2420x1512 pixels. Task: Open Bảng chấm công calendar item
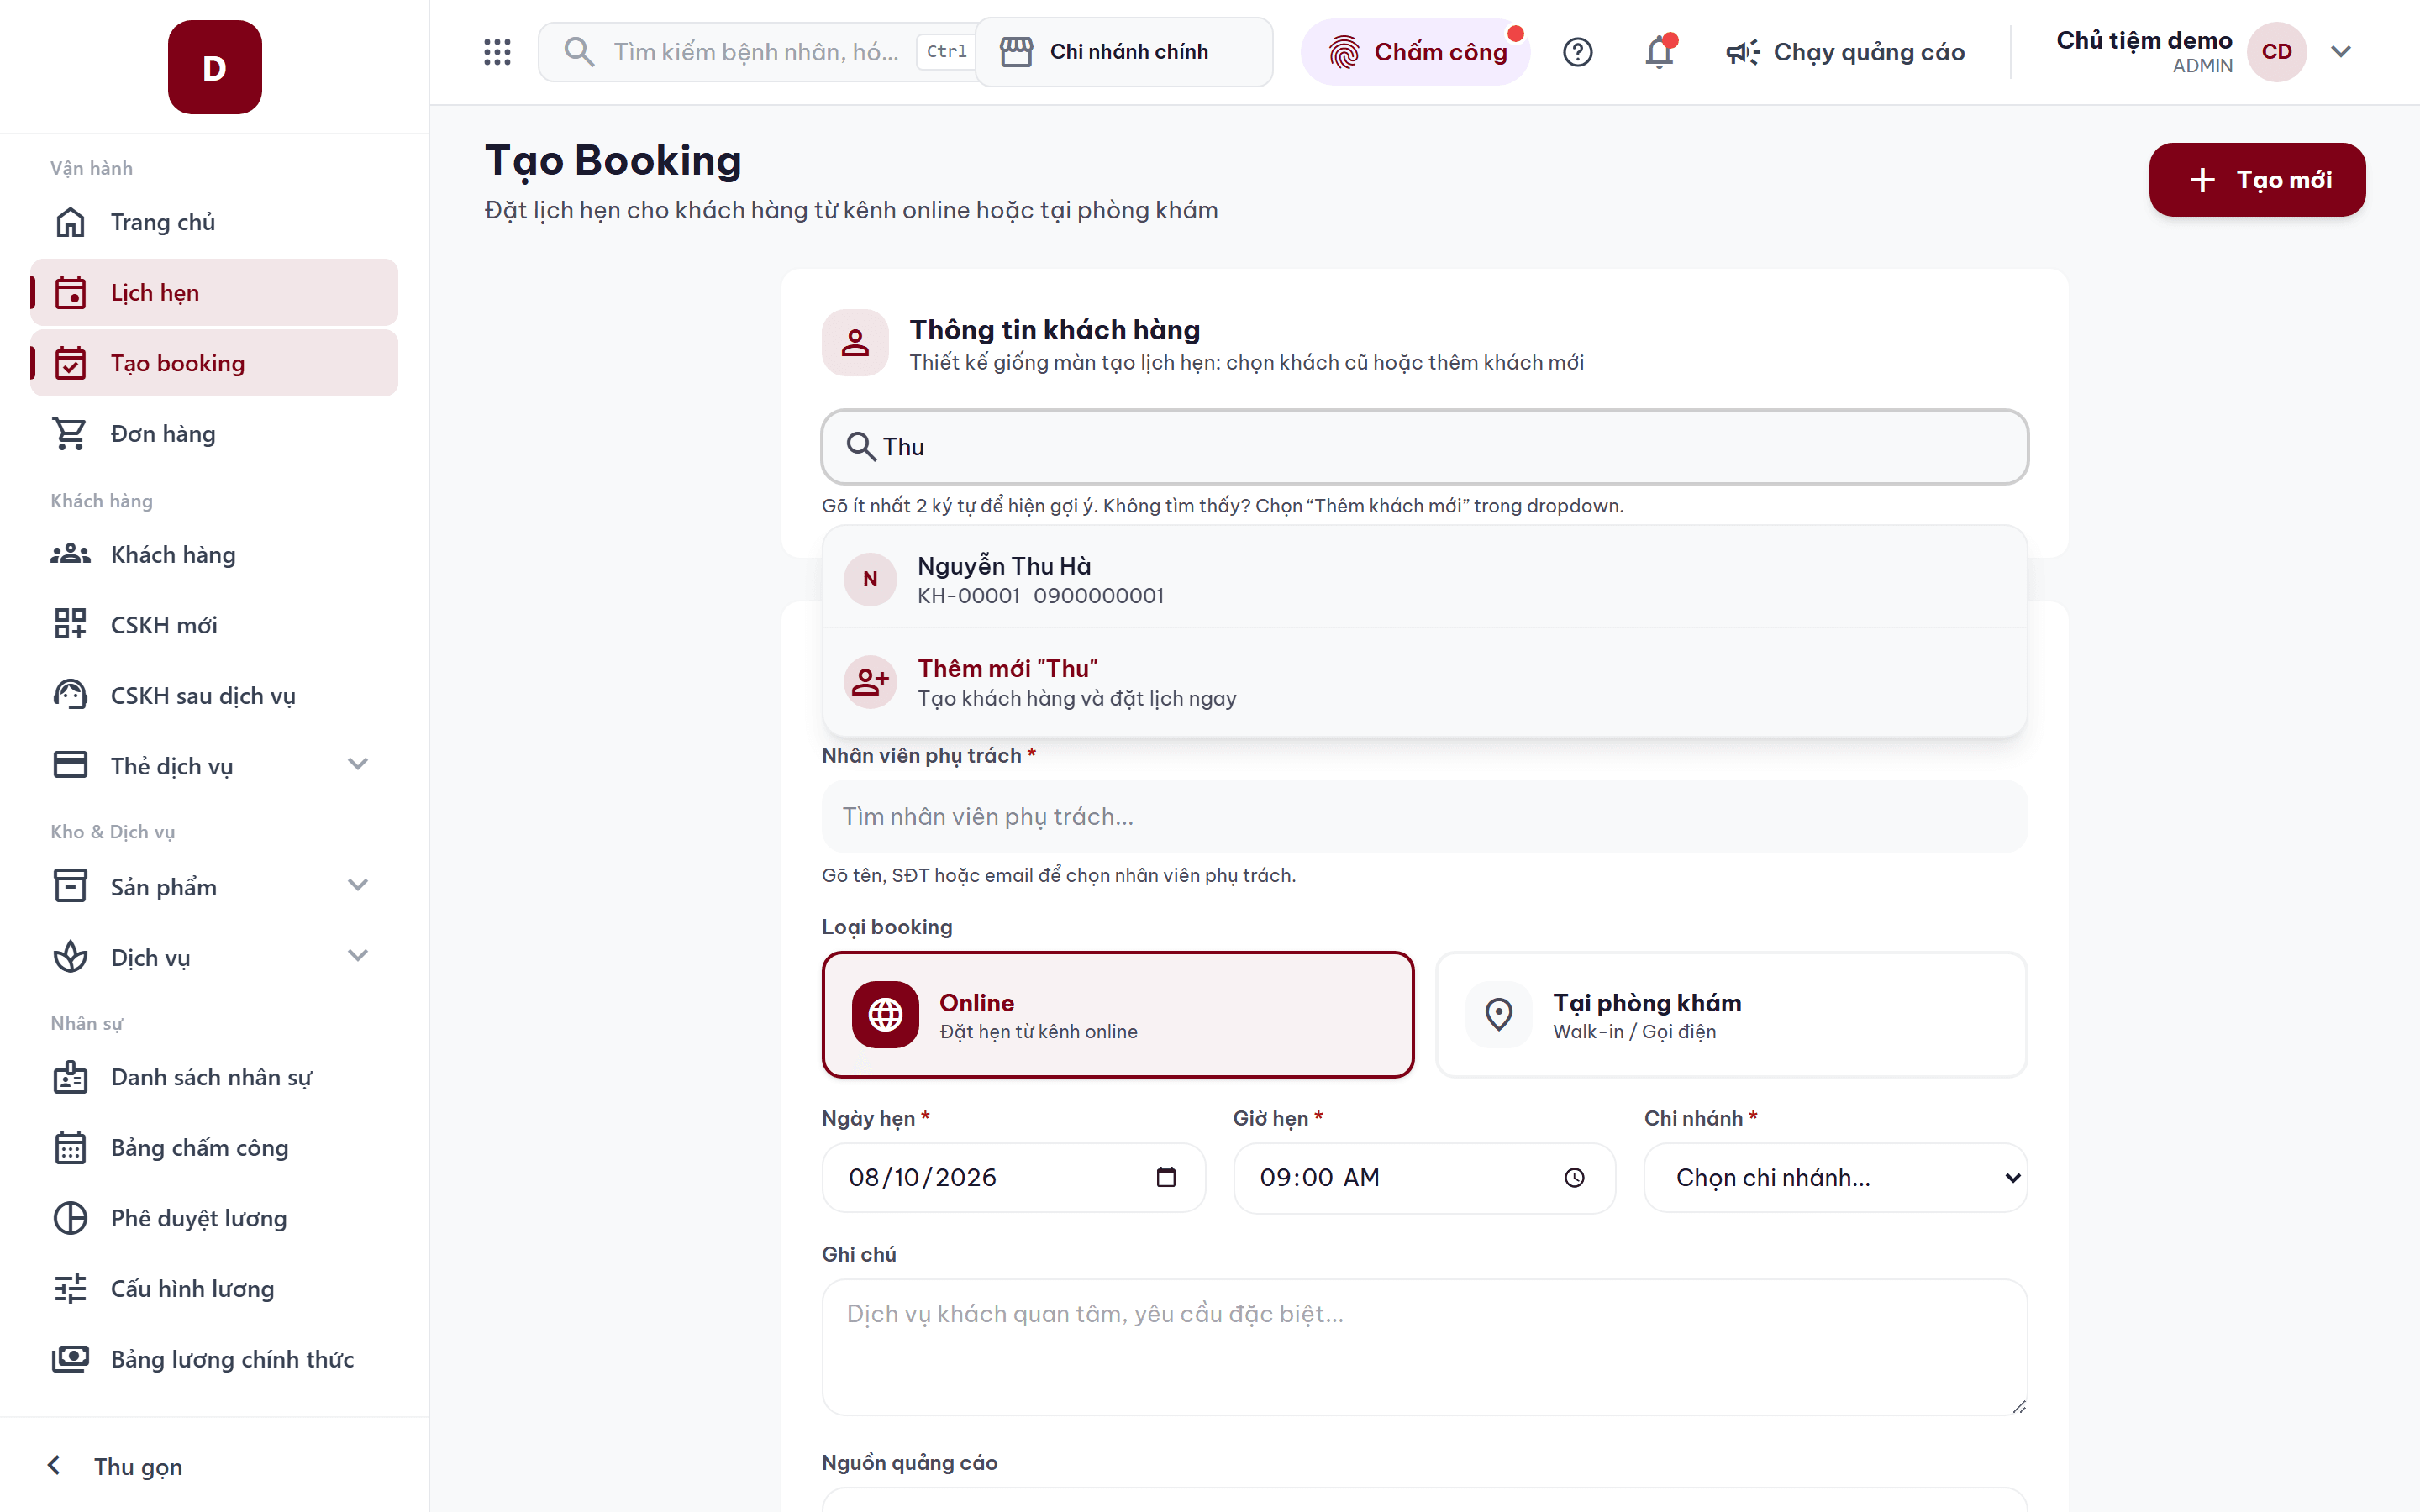pos(214,1147)
